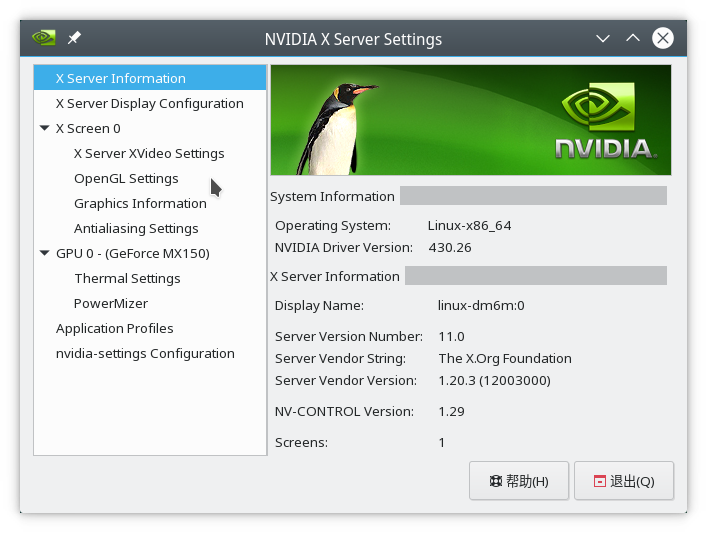707x533 pixels.
Task: Click the NVIDIA eye icon in title bar
Action: tap(44, 38)
